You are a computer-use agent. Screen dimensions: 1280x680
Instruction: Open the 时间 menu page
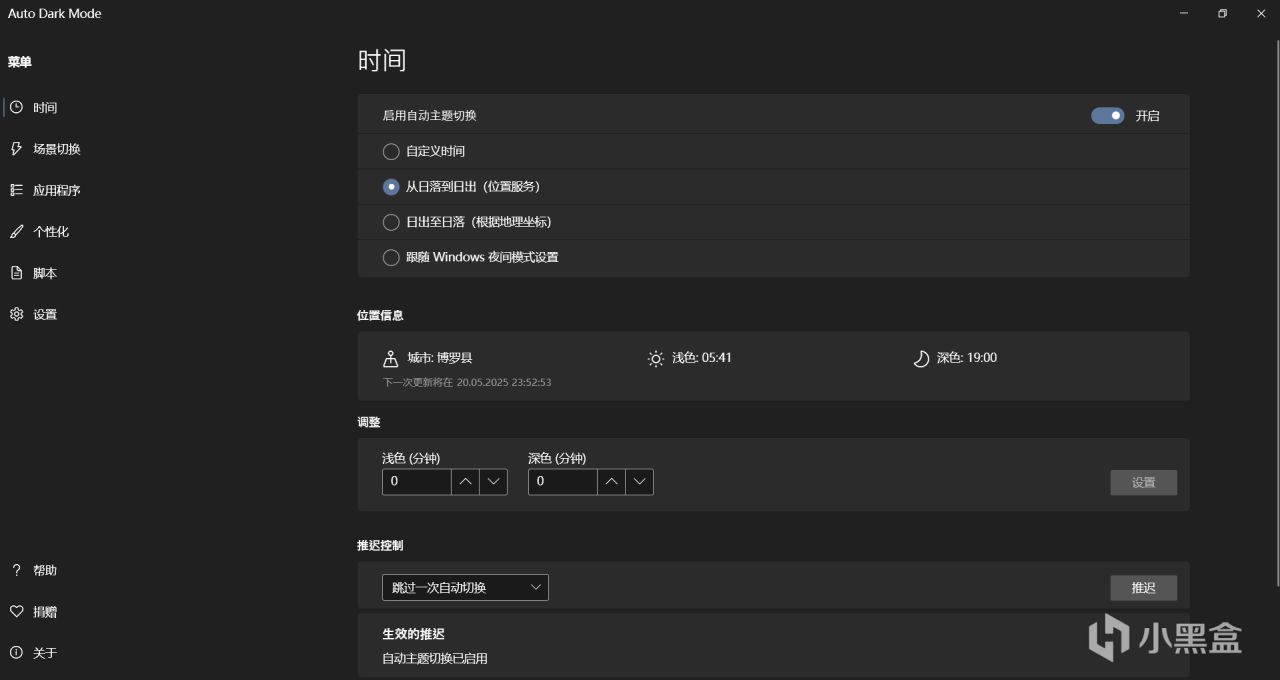(x=45, y=107)
